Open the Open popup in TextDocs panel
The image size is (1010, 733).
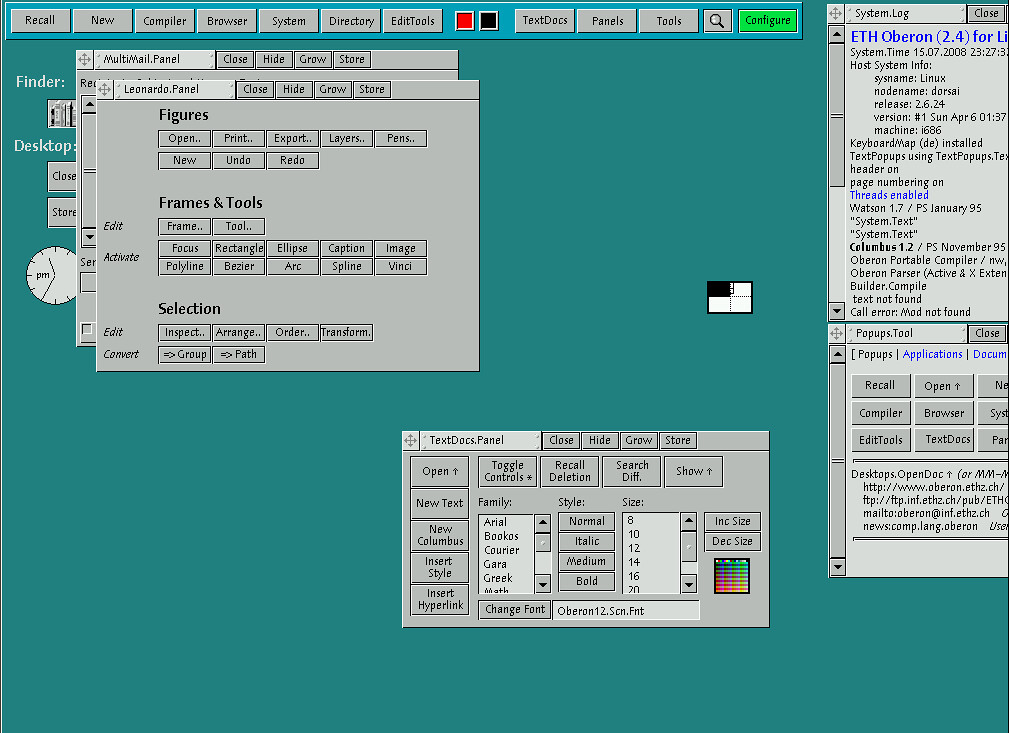pos(440,471)
